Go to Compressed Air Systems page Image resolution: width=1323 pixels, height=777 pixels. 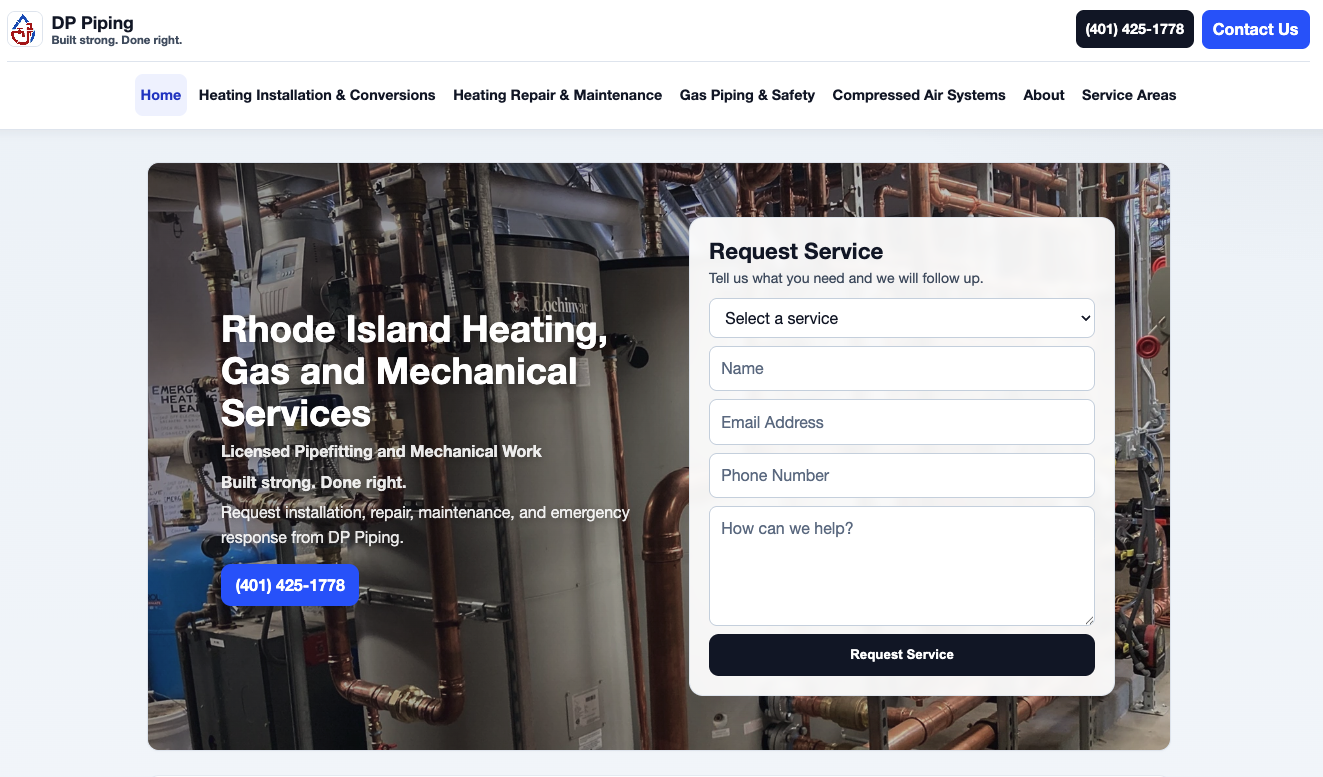pos(919,95)
